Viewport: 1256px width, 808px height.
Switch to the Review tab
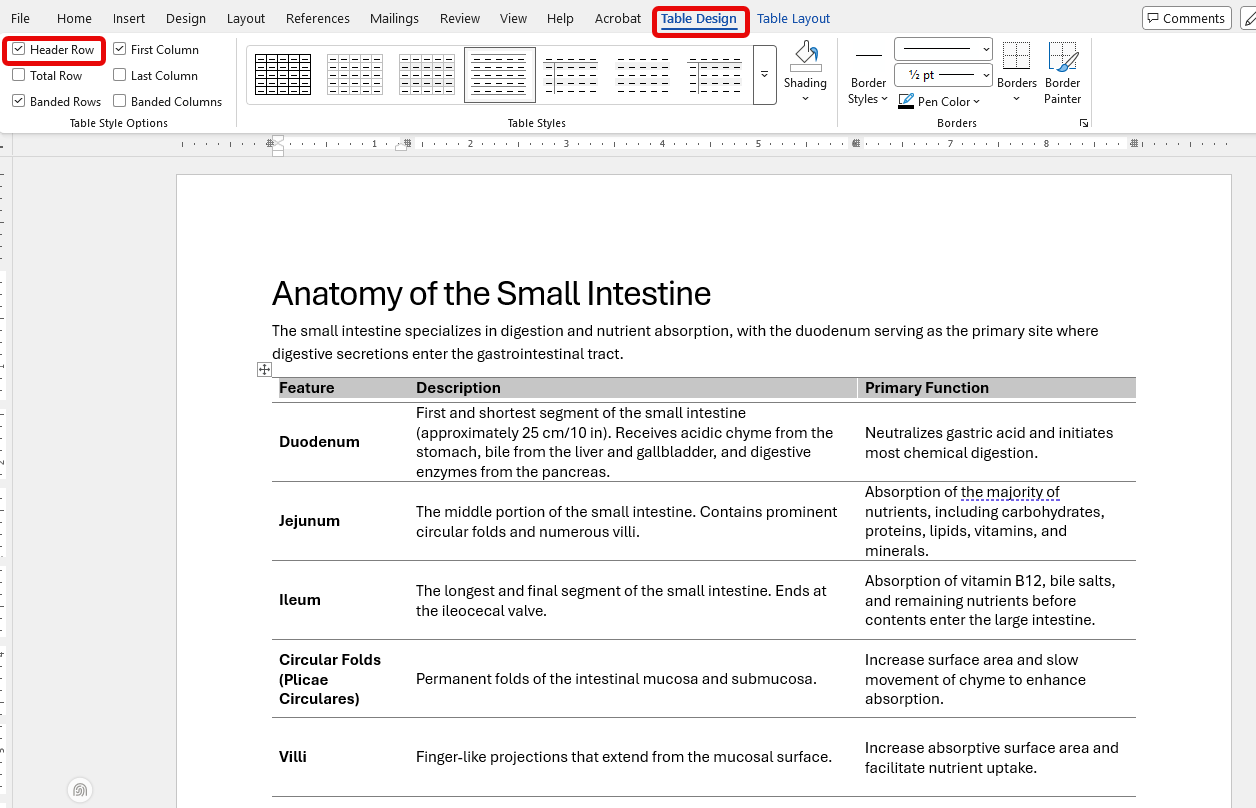460,18
